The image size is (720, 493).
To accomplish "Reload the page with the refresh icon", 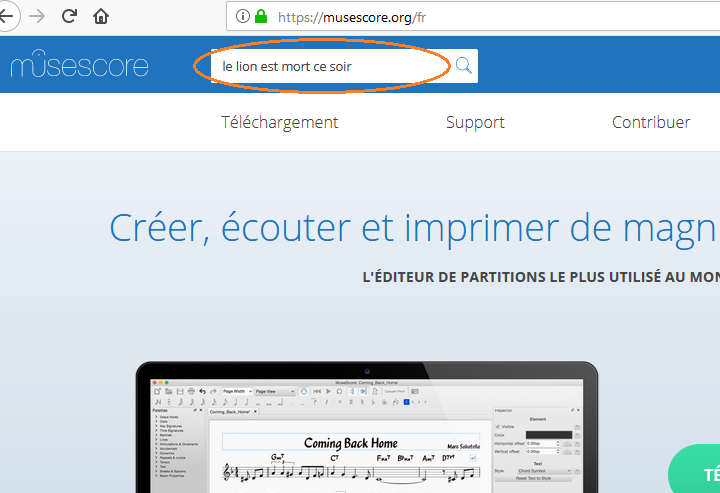I will click(69, 17).
